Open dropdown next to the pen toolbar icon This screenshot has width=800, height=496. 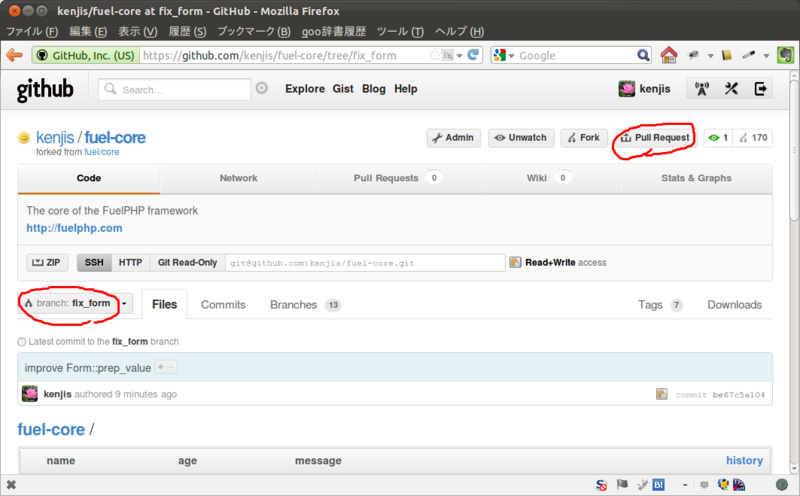766,56
